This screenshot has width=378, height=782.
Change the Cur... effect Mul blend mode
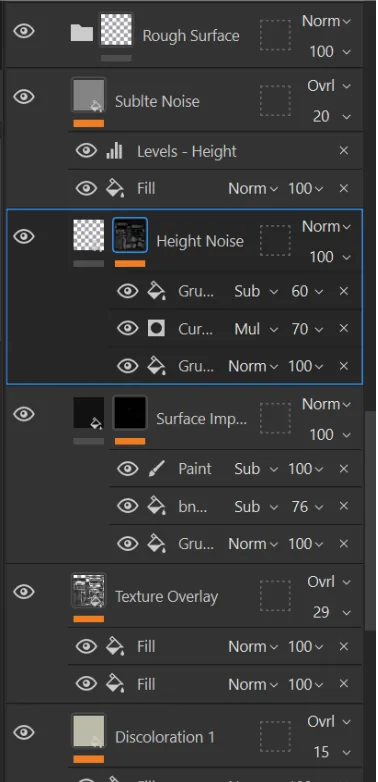click(256, 329)
